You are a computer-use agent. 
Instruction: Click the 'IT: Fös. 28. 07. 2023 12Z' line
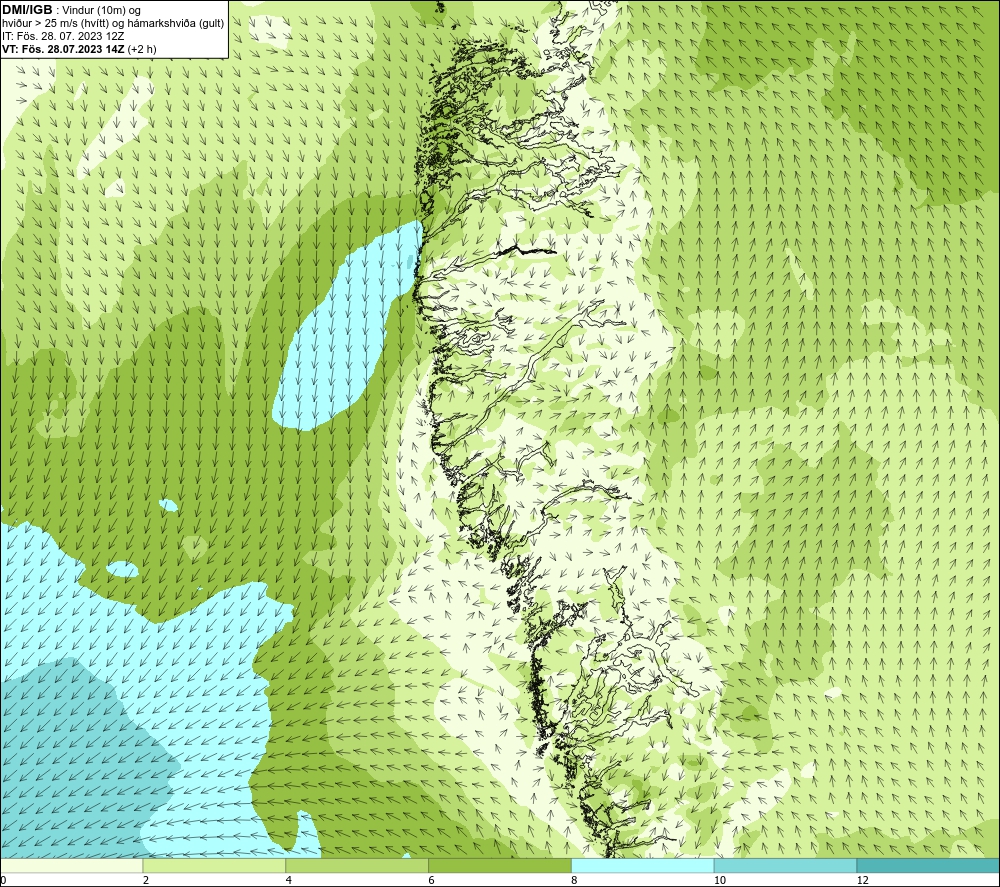(63, 36)
